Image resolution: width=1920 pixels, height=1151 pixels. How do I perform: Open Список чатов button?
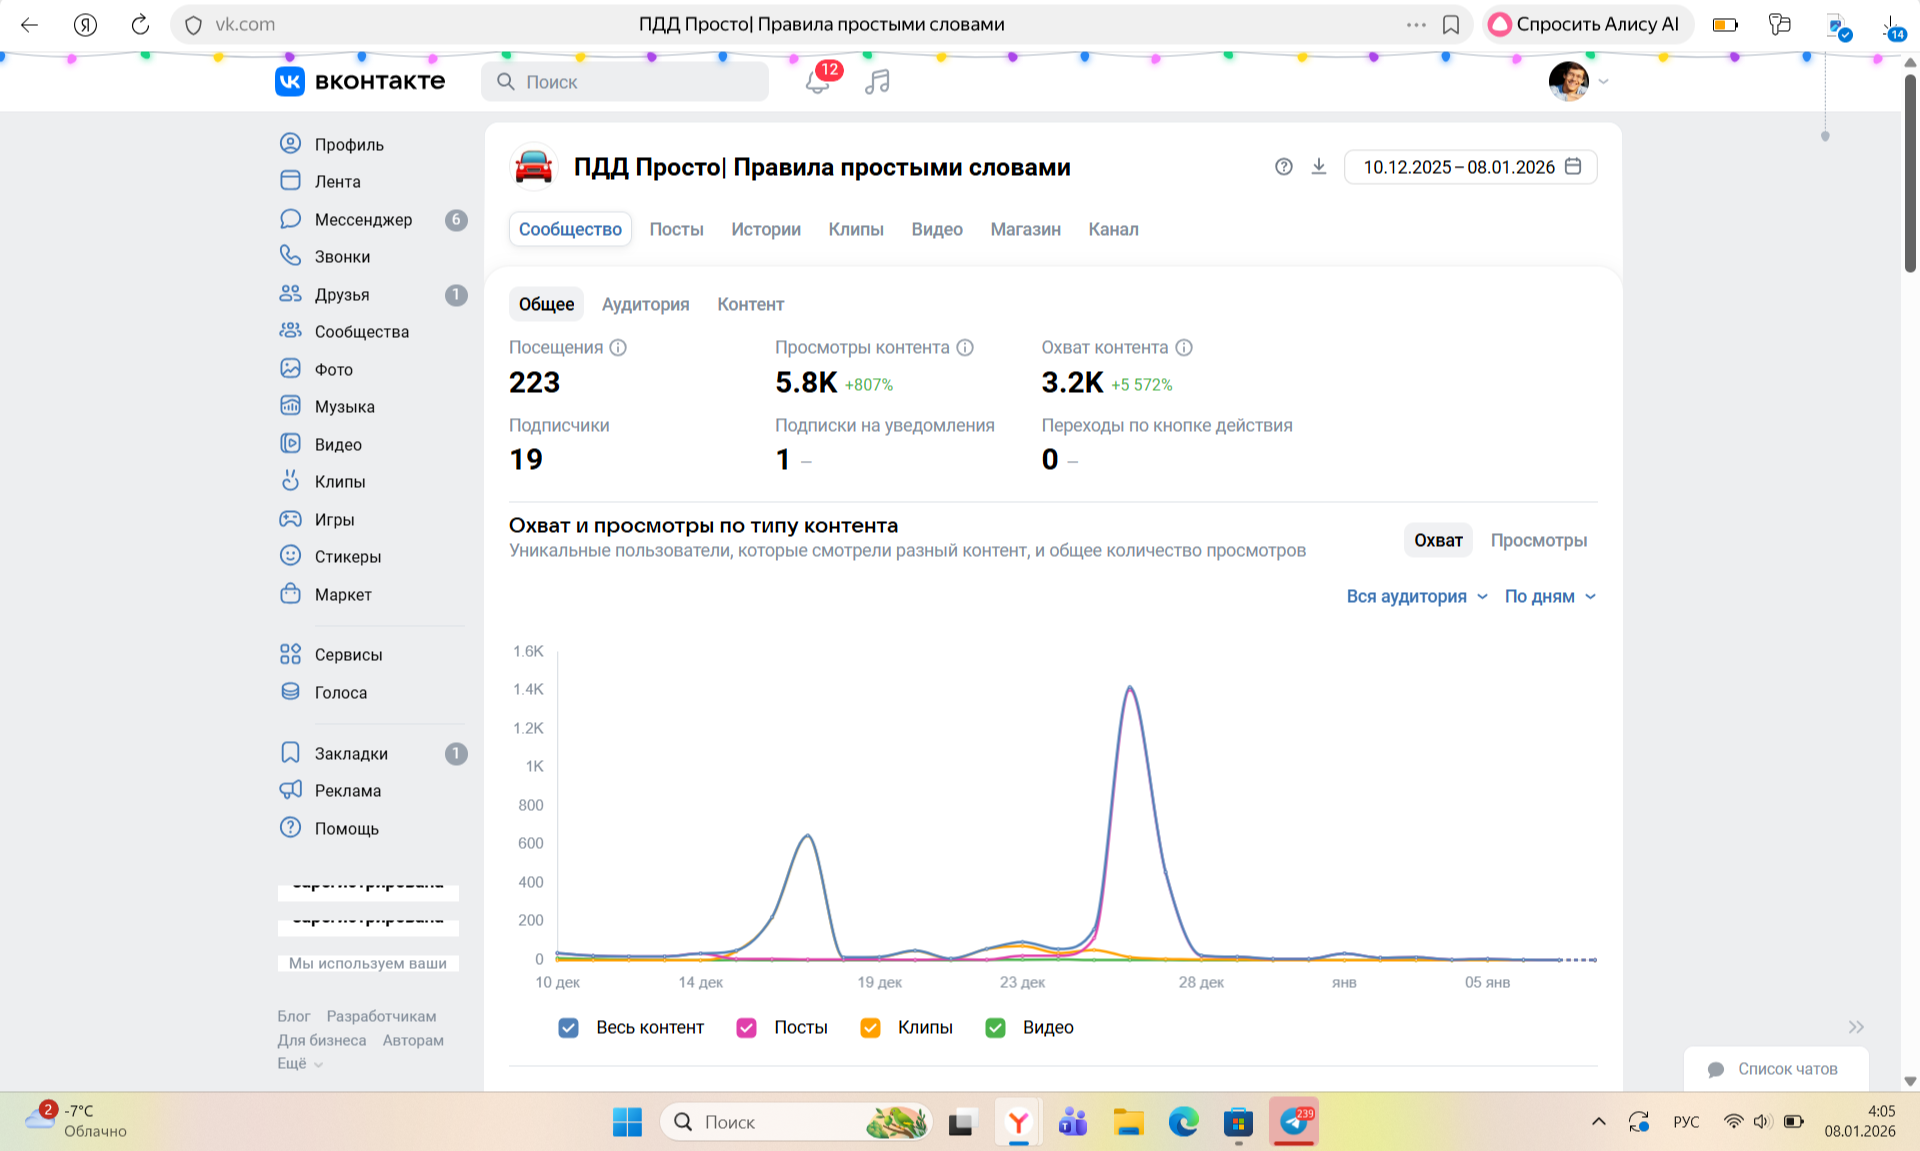[x=1775, y=1069]
